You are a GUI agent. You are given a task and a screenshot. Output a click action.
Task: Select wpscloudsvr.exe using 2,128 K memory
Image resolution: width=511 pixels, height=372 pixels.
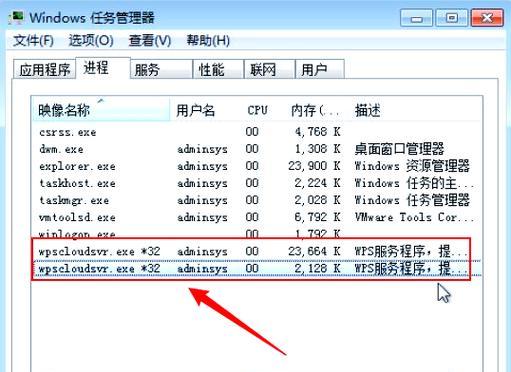pyautogui.click(x=257, y=268)
